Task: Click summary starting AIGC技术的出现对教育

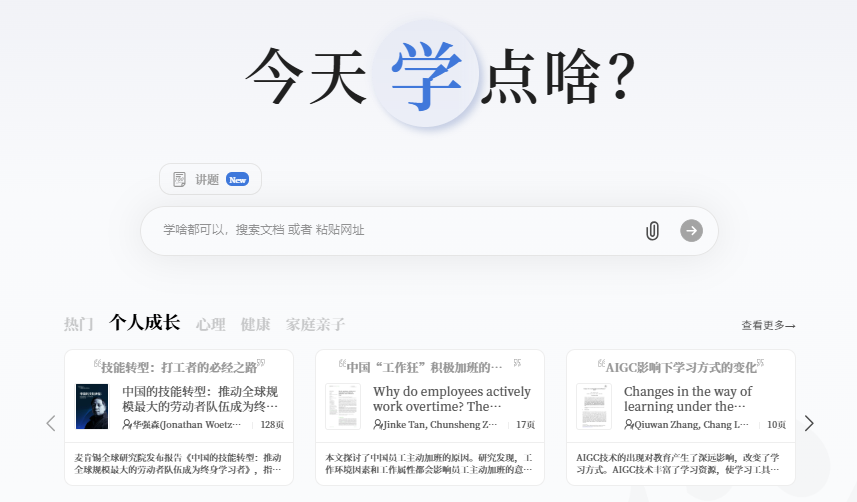Action: [678, 464]
